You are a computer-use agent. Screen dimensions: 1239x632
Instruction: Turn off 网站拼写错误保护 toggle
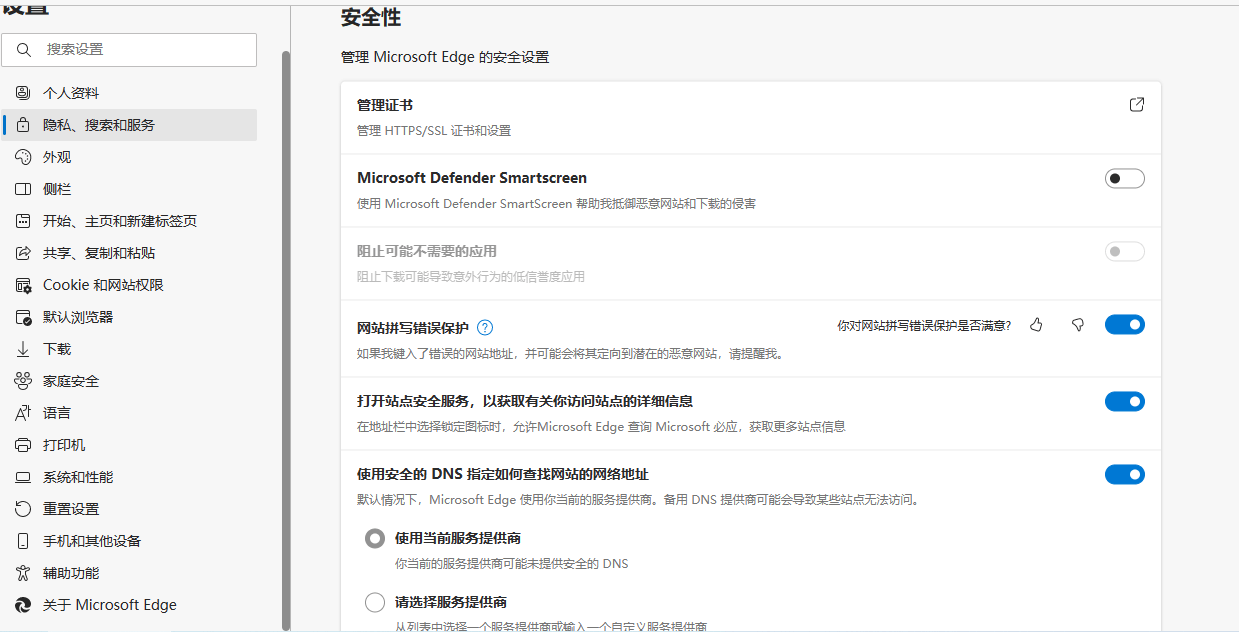point(1125,325)
